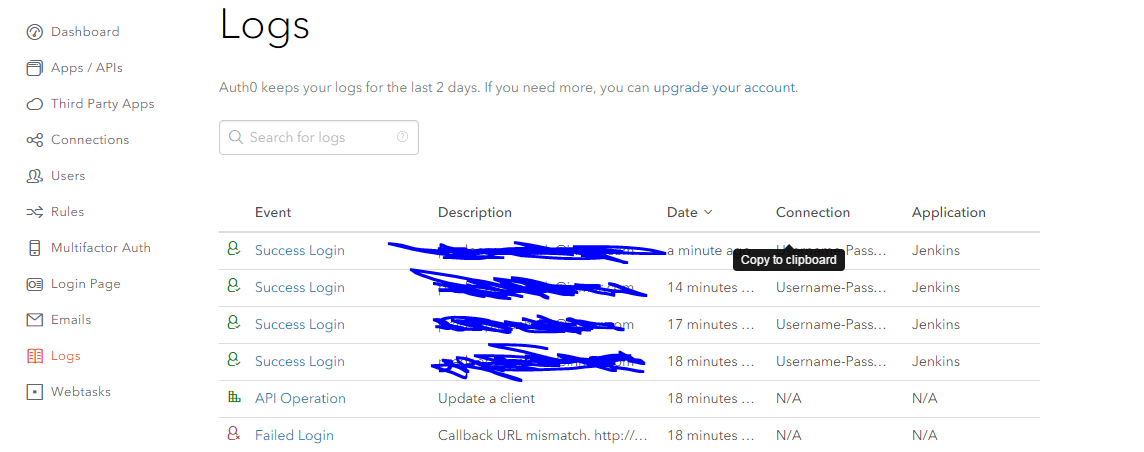Click the '14 minutes' date cell
The image size is (1144, 452).
[711, 287]
